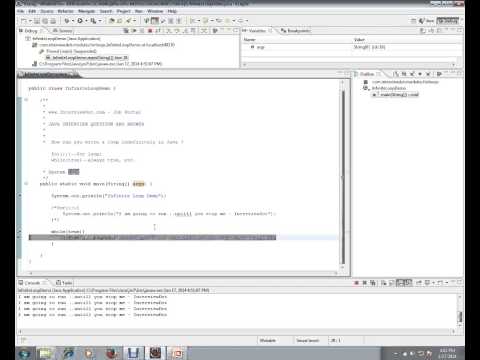The width and height of the screenshot is (480, 360).
Task: Expand the Run launch dropdown arrow
Action: 86,21
